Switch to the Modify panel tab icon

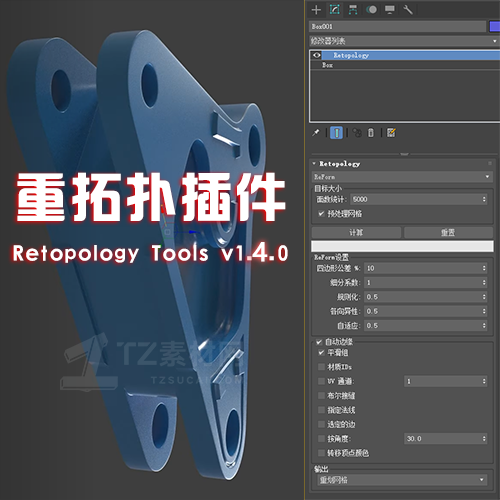(x=335, y=10)
